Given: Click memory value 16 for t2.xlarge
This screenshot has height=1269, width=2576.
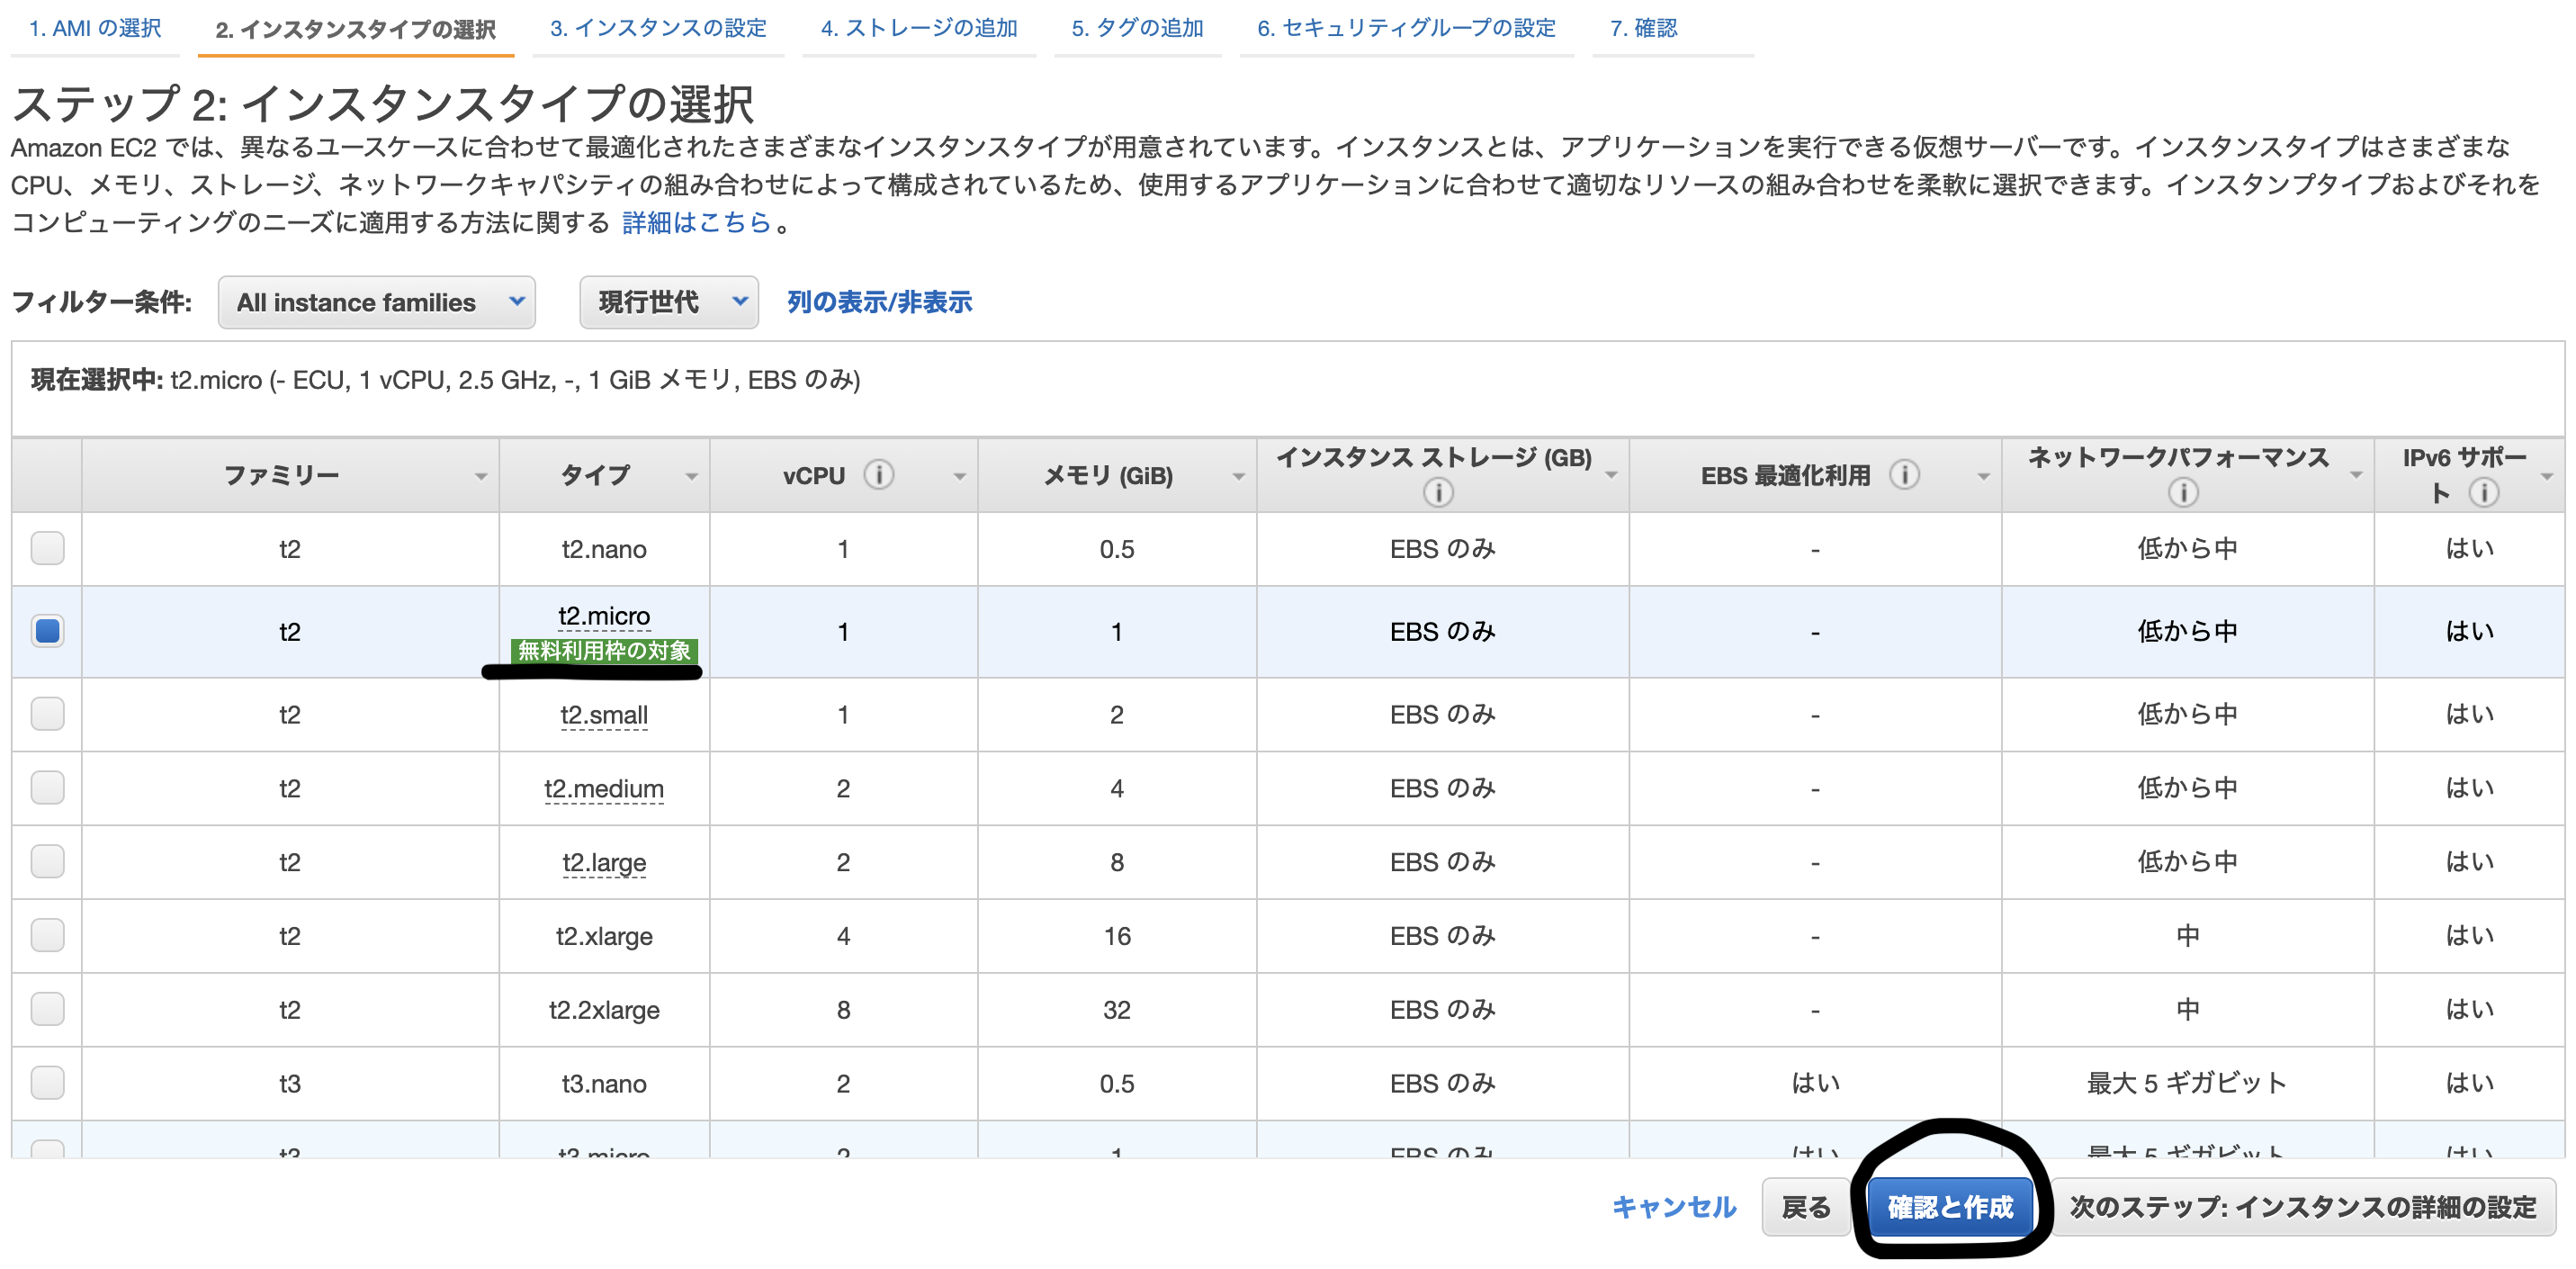Looking at the screenshot, I should coord(1117,936).
